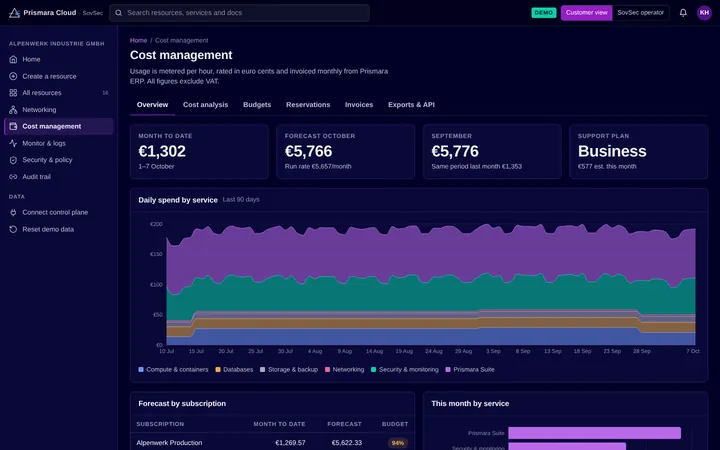Click the 94% budget badge
The image size is (720, 450).
coord(398,443)
